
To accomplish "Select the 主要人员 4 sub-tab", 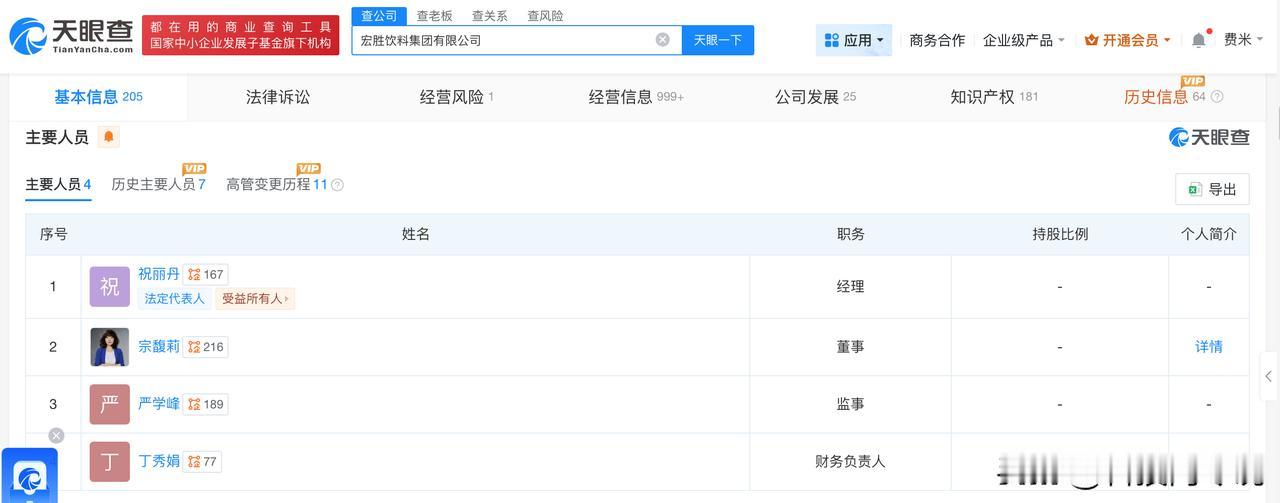I will [x=58, y=185].
